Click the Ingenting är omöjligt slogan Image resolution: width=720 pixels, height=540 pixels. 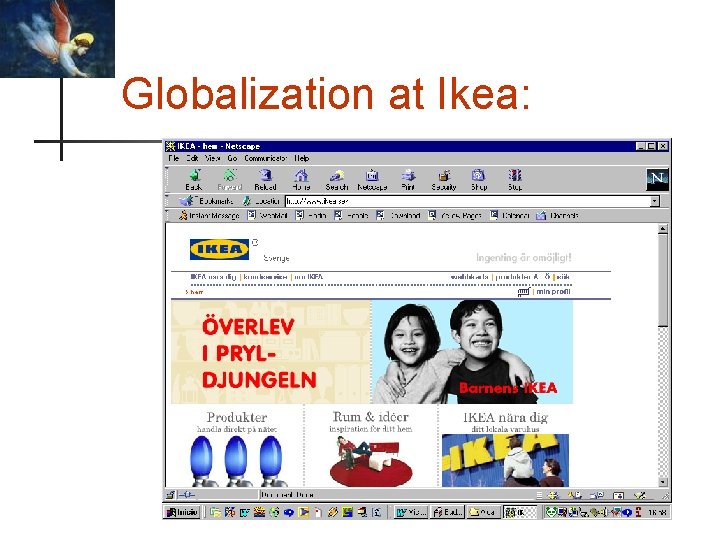[523, 258]
